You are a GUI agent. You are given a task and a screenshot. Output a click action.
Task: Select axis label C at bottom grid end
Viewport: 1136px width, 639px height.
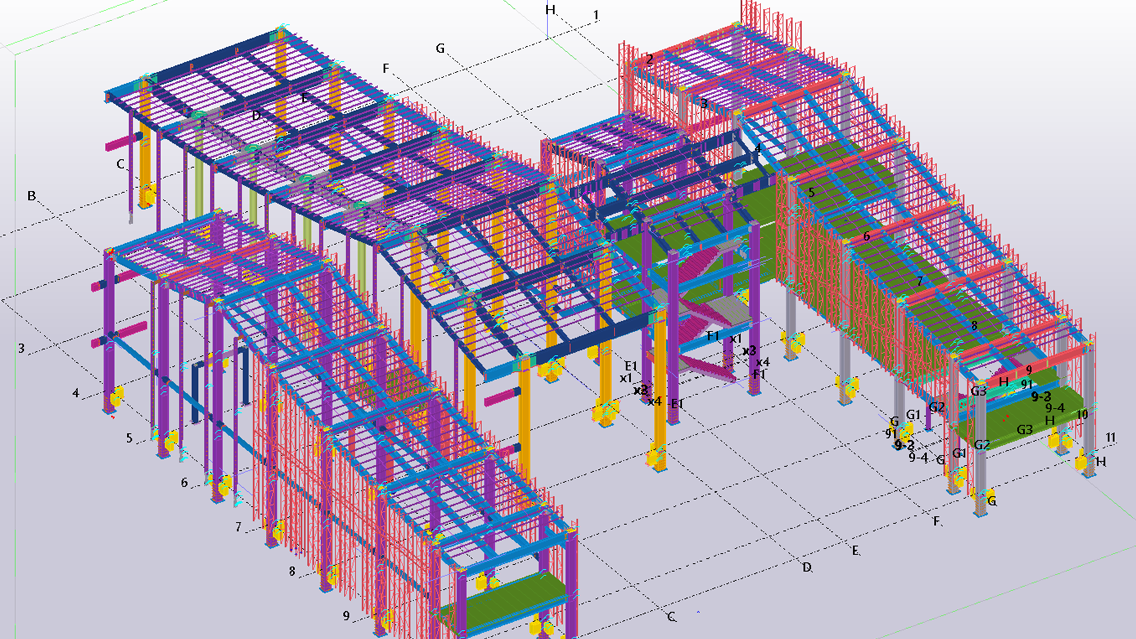(x=671, y=617)
